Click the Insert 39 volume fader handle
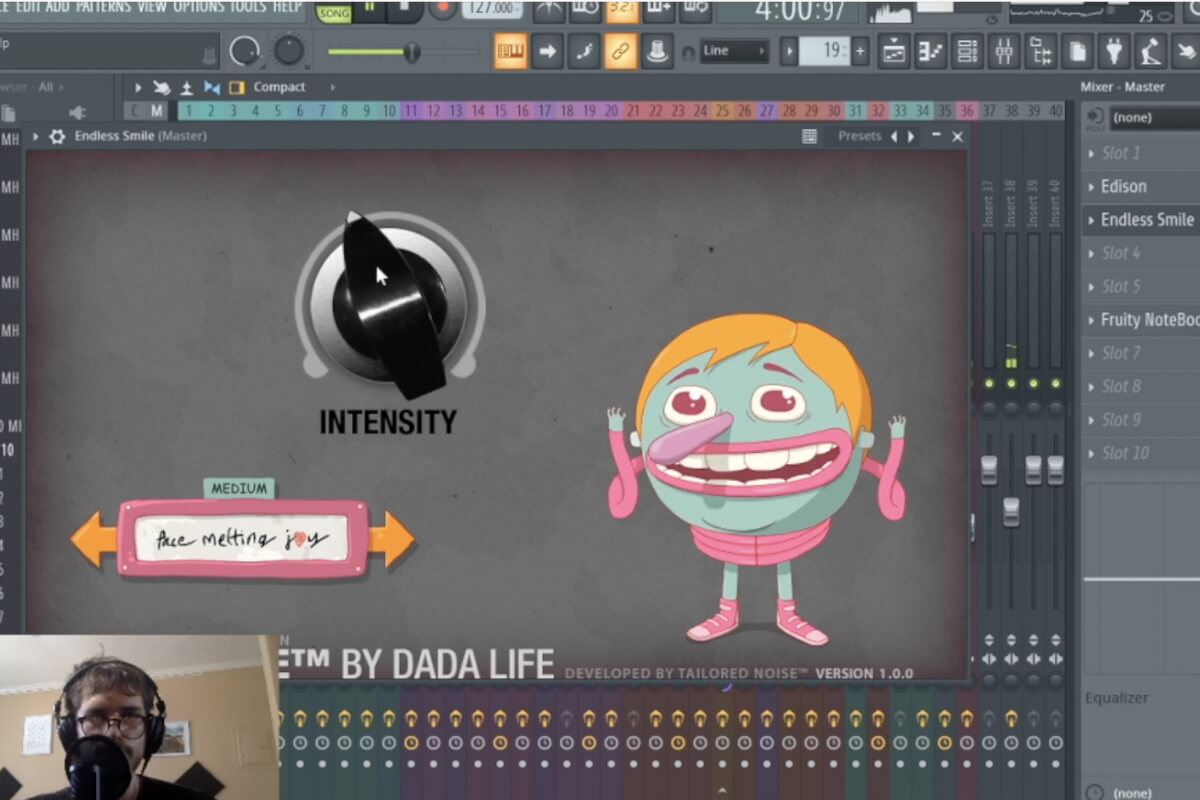The width and height of the screenshot is (1200, 800). click(x=1033, y=470)
